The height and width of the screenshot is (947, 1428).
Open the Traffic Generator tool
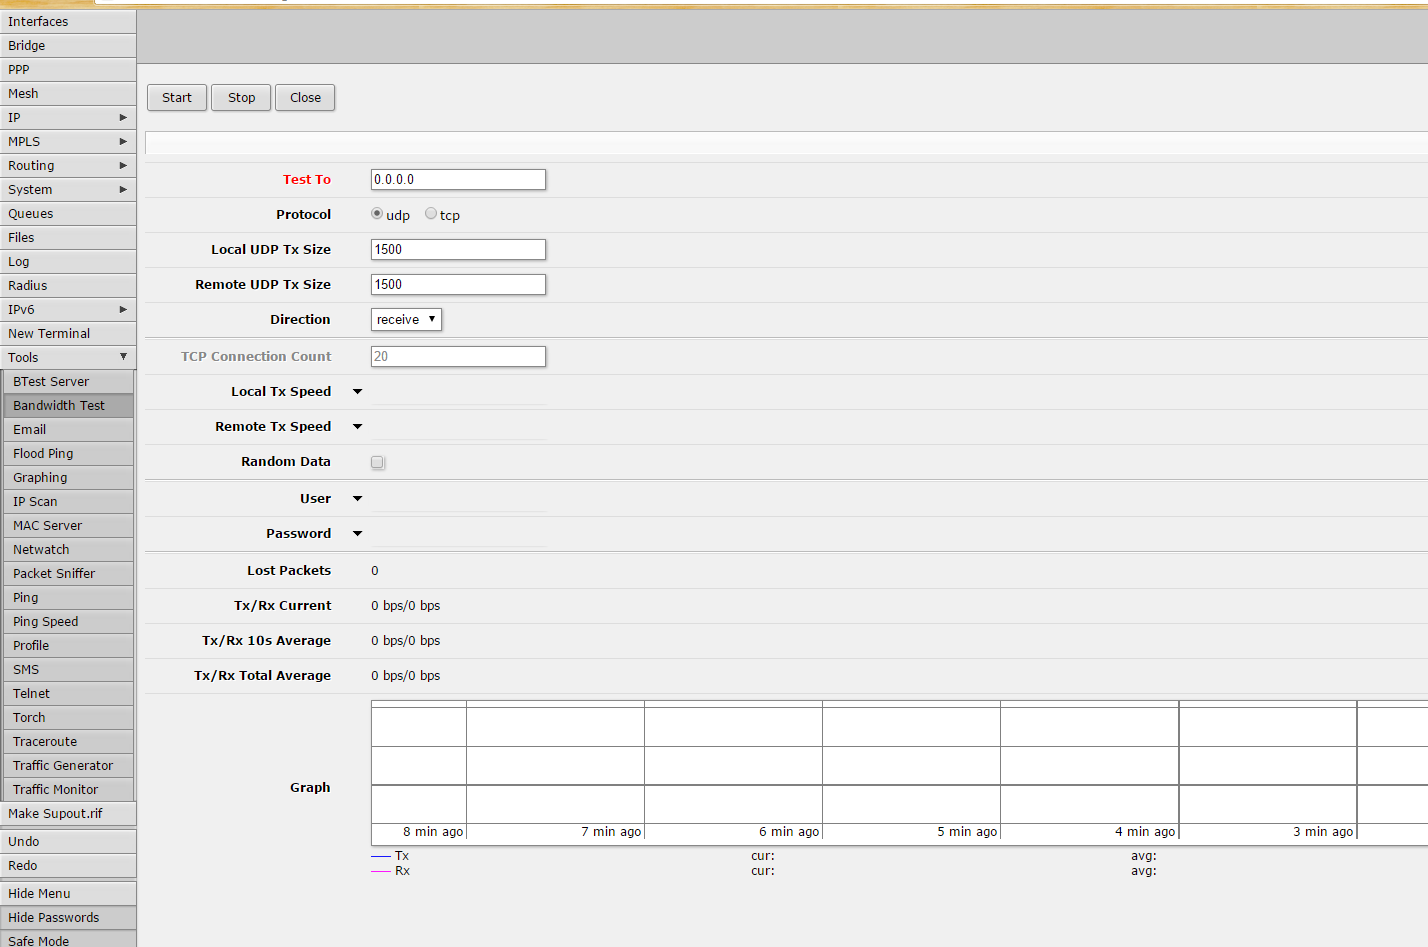coord(69,766)
